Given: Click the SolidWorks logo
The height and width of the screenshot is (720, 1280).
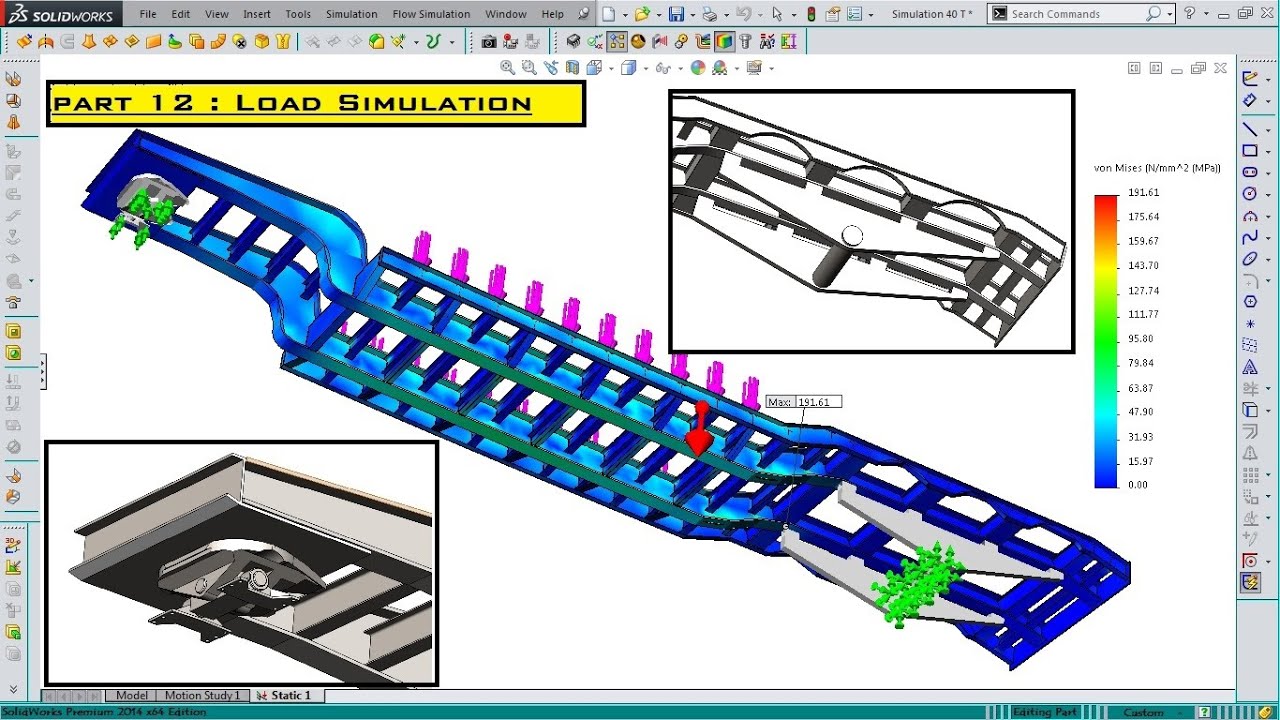Looking at the screenshot, I should [x=62, y=14].
